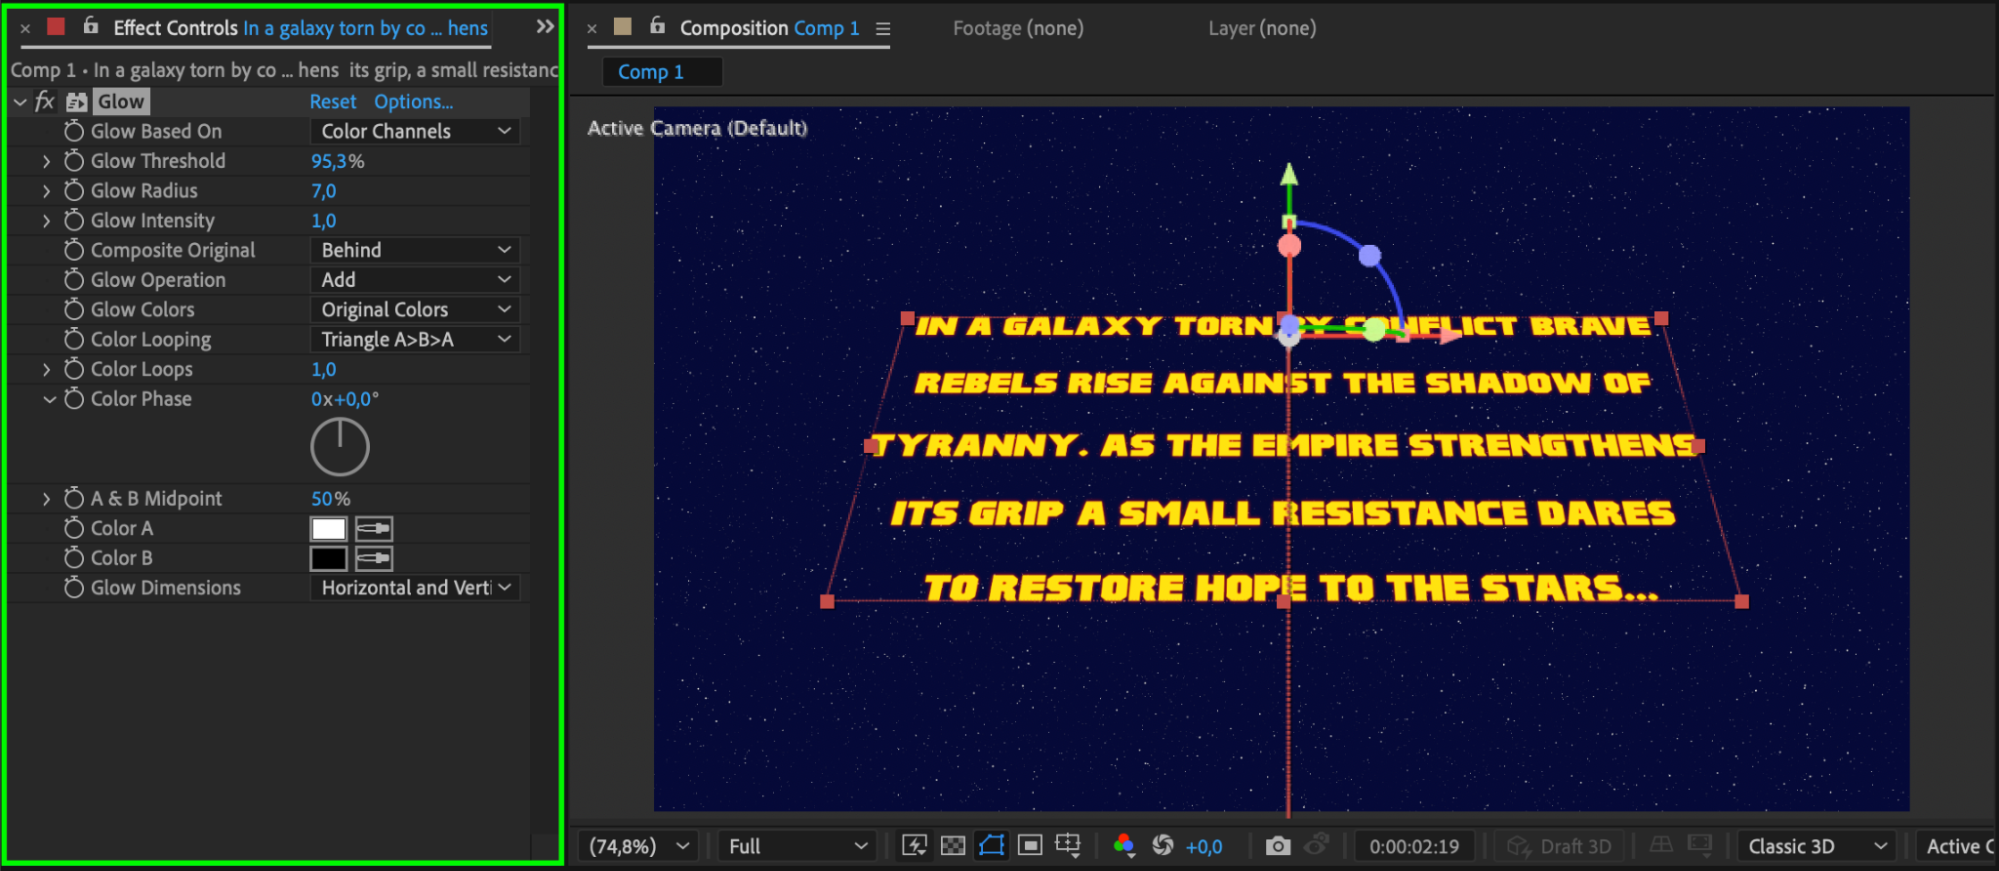The image size is (1999, 871).
Task: Toggle the Draft 3D button
Action: [1559, 846]
